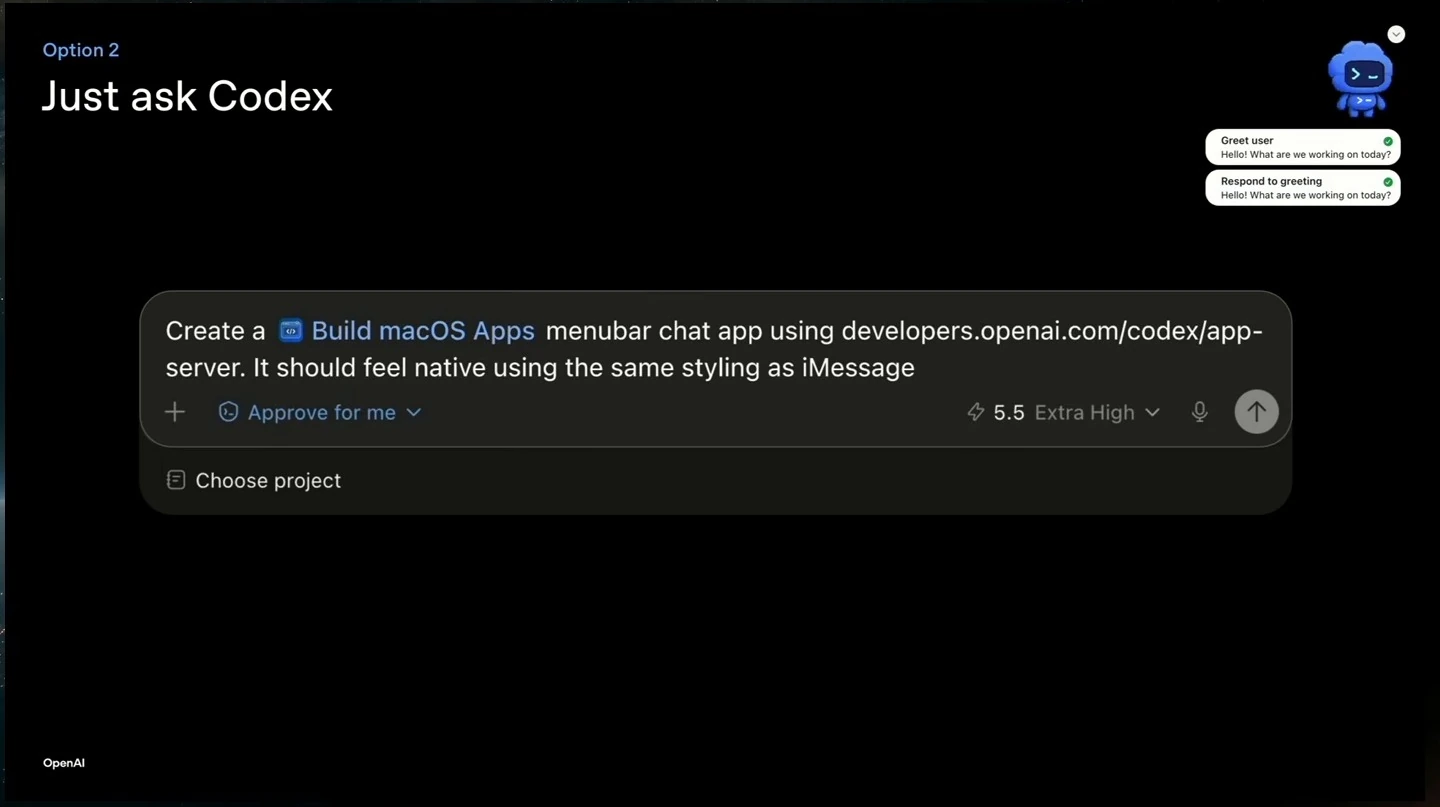Click the Choose project button
1440x807 pixels.
point(254,480)
